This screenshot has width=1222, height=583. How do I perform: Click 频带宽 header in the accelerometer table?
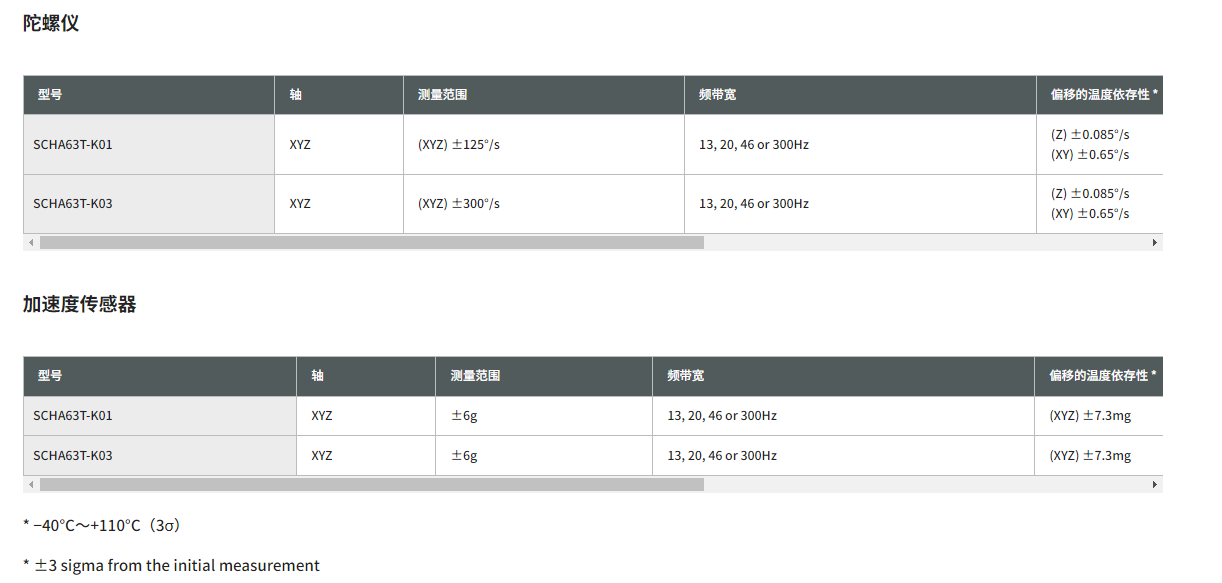[685, 376]
